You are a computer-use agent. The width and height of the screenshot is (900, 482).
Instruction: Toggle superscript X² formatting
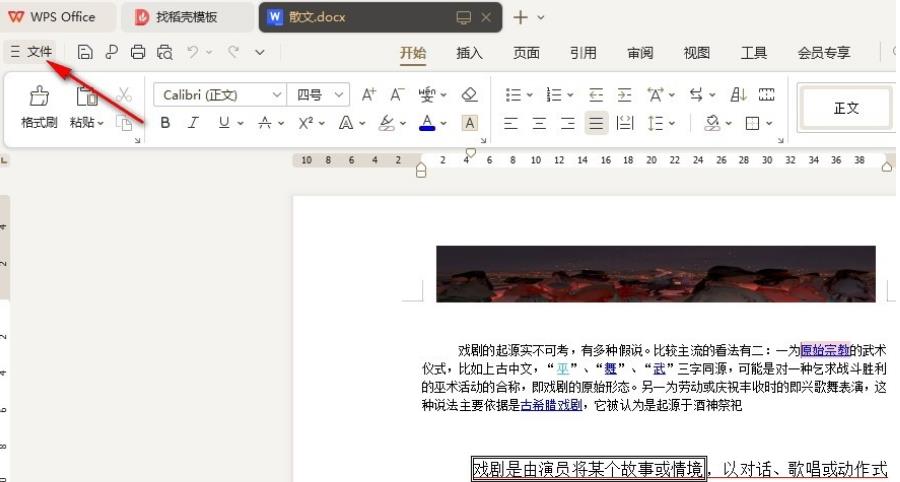coord(306,123)
